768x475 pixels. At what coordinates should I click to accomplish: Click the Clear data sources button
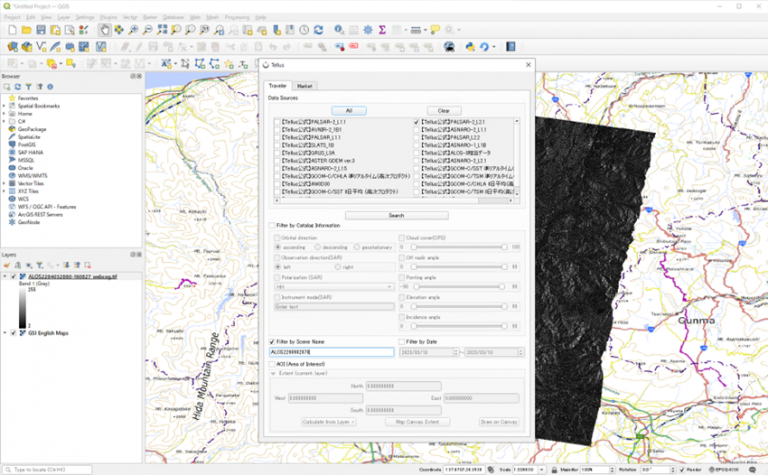[x=444, y=111]
